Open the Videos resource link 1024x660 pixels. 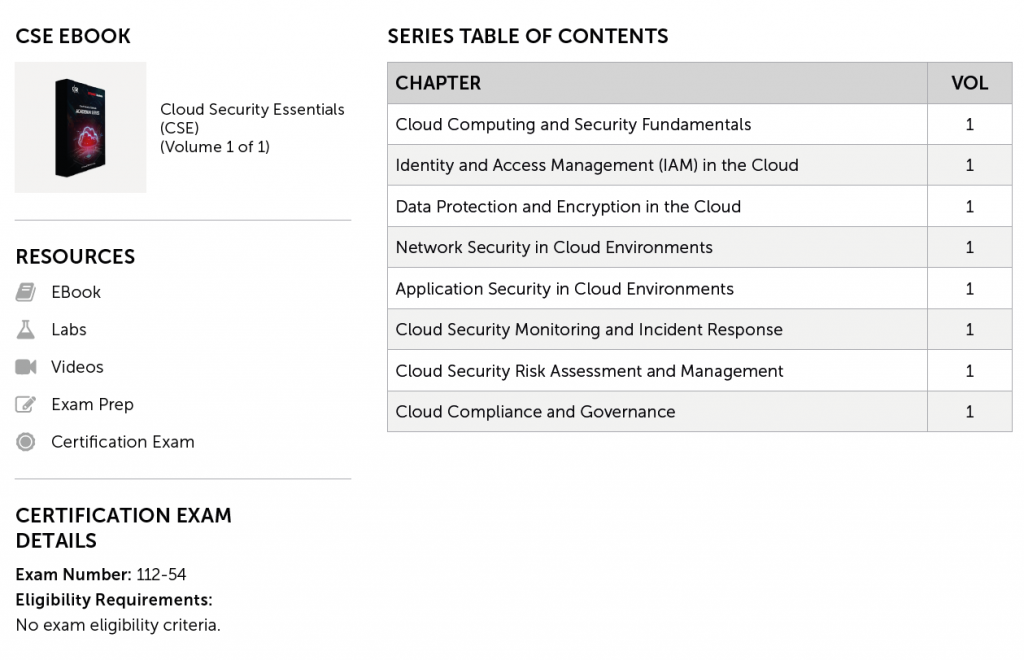[x=77, y=367]
